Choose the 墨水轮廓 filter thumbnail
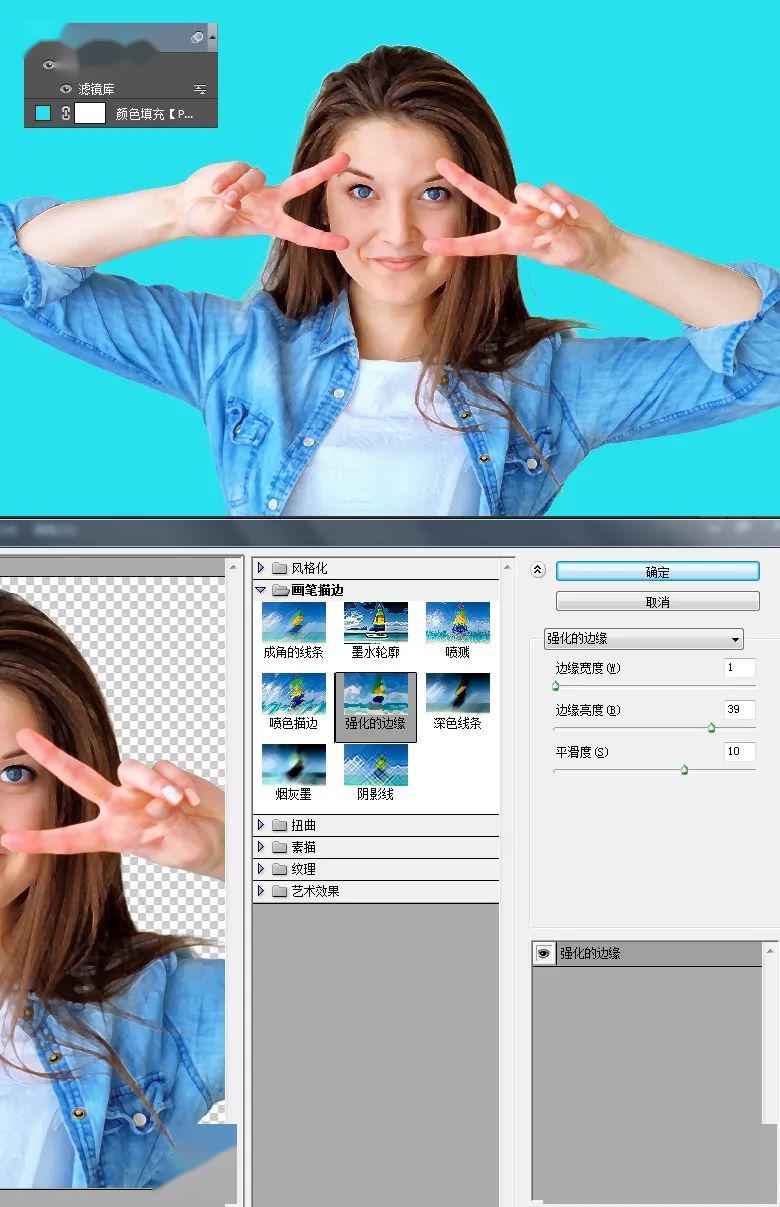The height and width of the screenshot is (1207, 780). click(375, 622)
